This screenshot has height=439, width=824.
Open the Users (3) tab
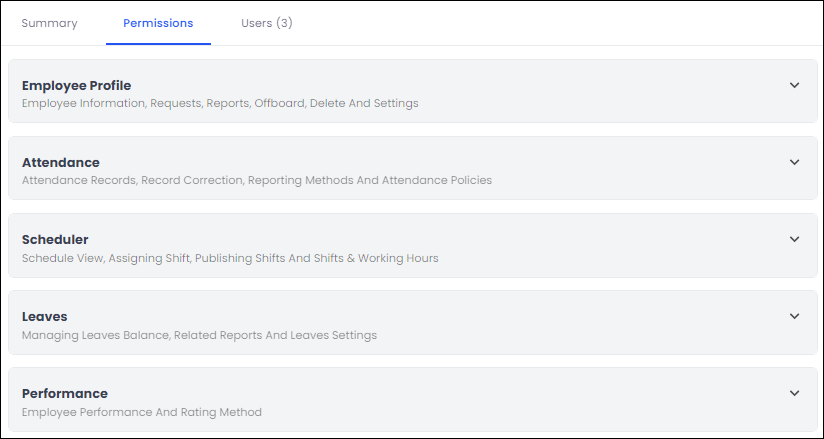coord(266,23)
